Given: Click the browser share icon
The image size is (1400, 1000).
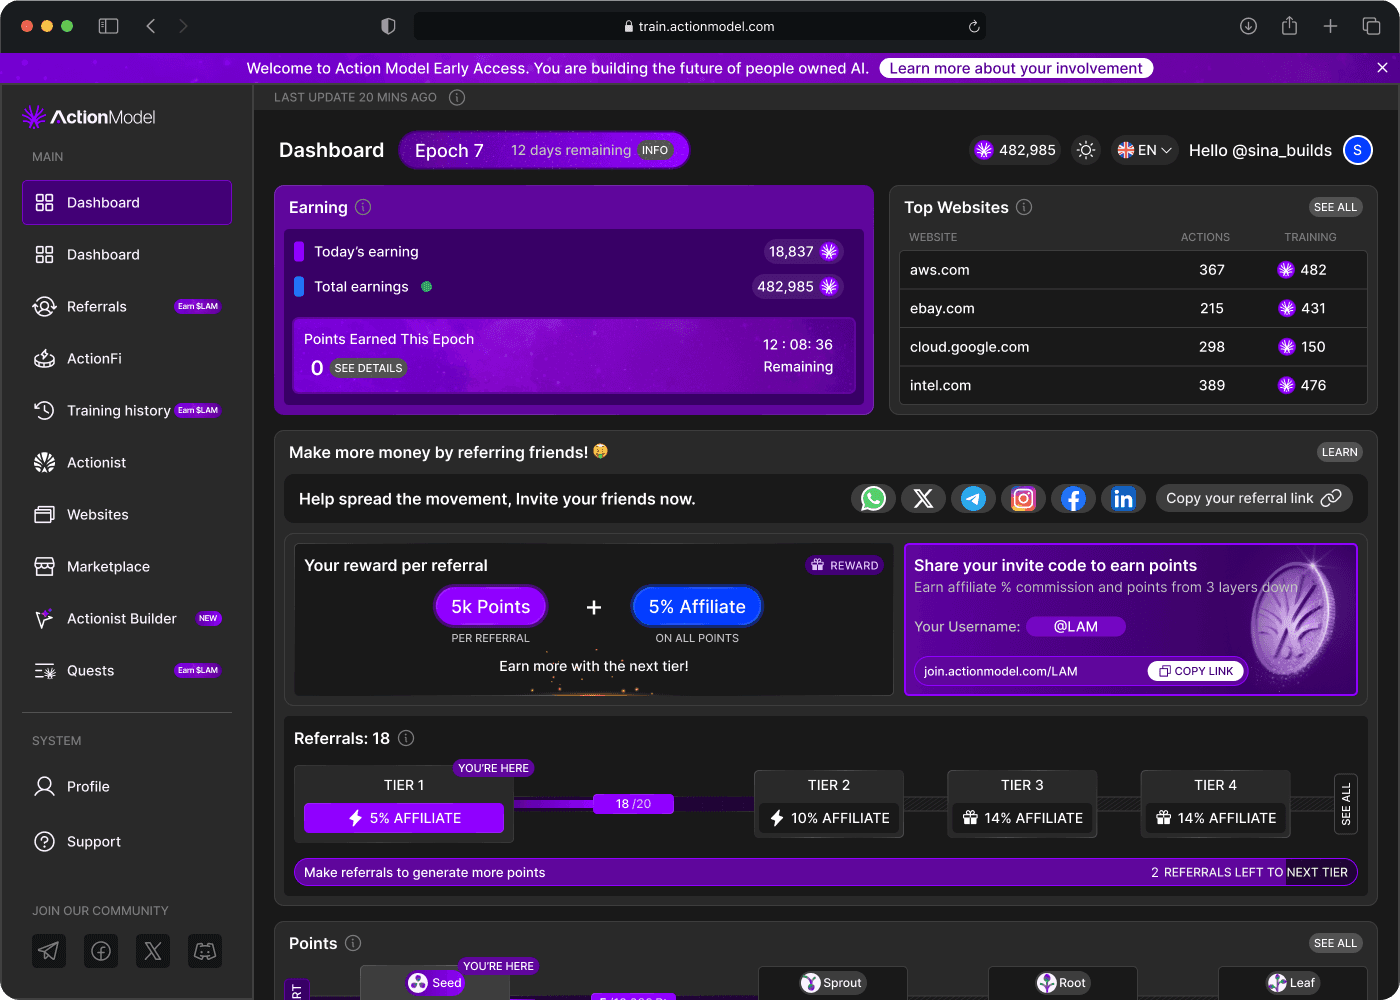Looking at the screenshot, I should [1290, 26].
